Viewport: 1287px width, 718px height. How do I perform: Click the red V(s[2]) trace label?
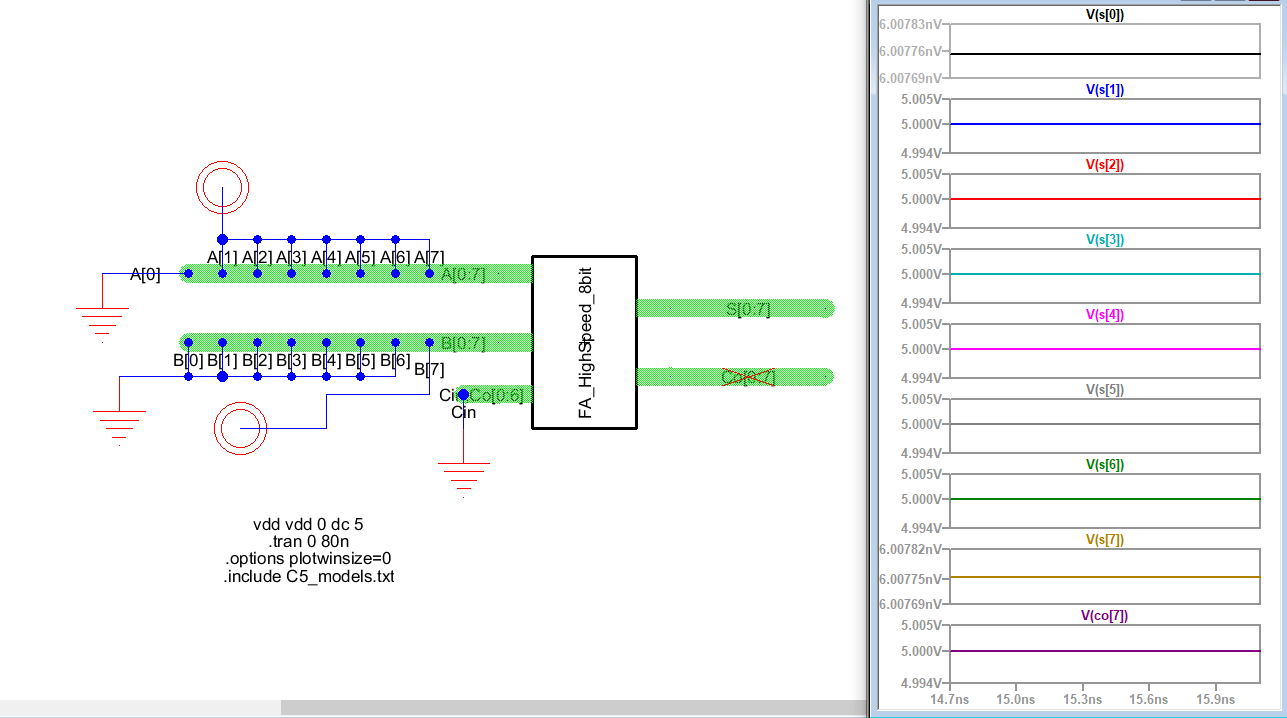pyautogui.click(x=1104, y=165)
